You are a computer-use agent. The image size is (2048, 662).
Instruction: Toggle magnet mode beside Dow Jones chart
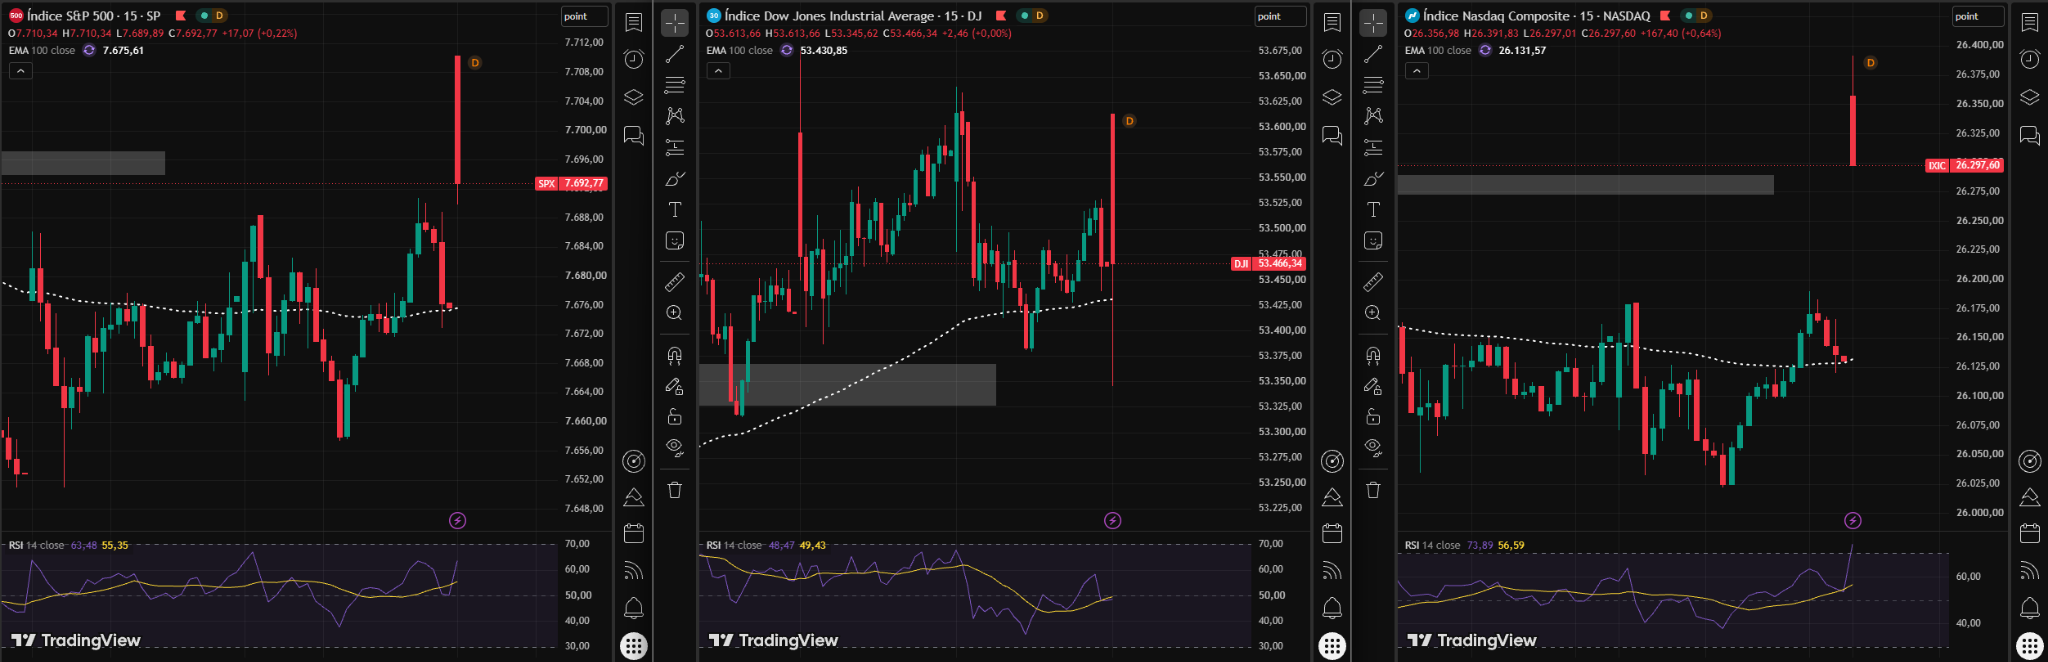675,355
